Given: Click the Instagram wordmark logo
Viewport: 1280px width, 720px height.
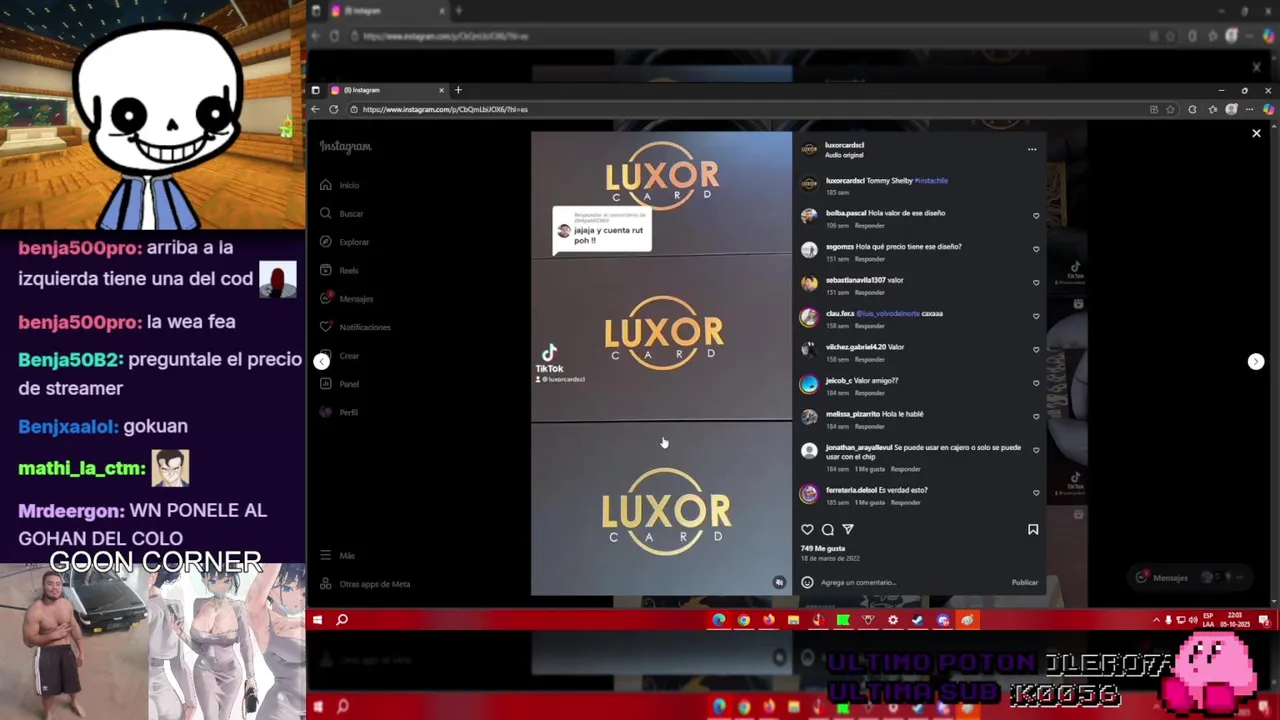Looking at the screenshot, I should click(x=345, y=147).
